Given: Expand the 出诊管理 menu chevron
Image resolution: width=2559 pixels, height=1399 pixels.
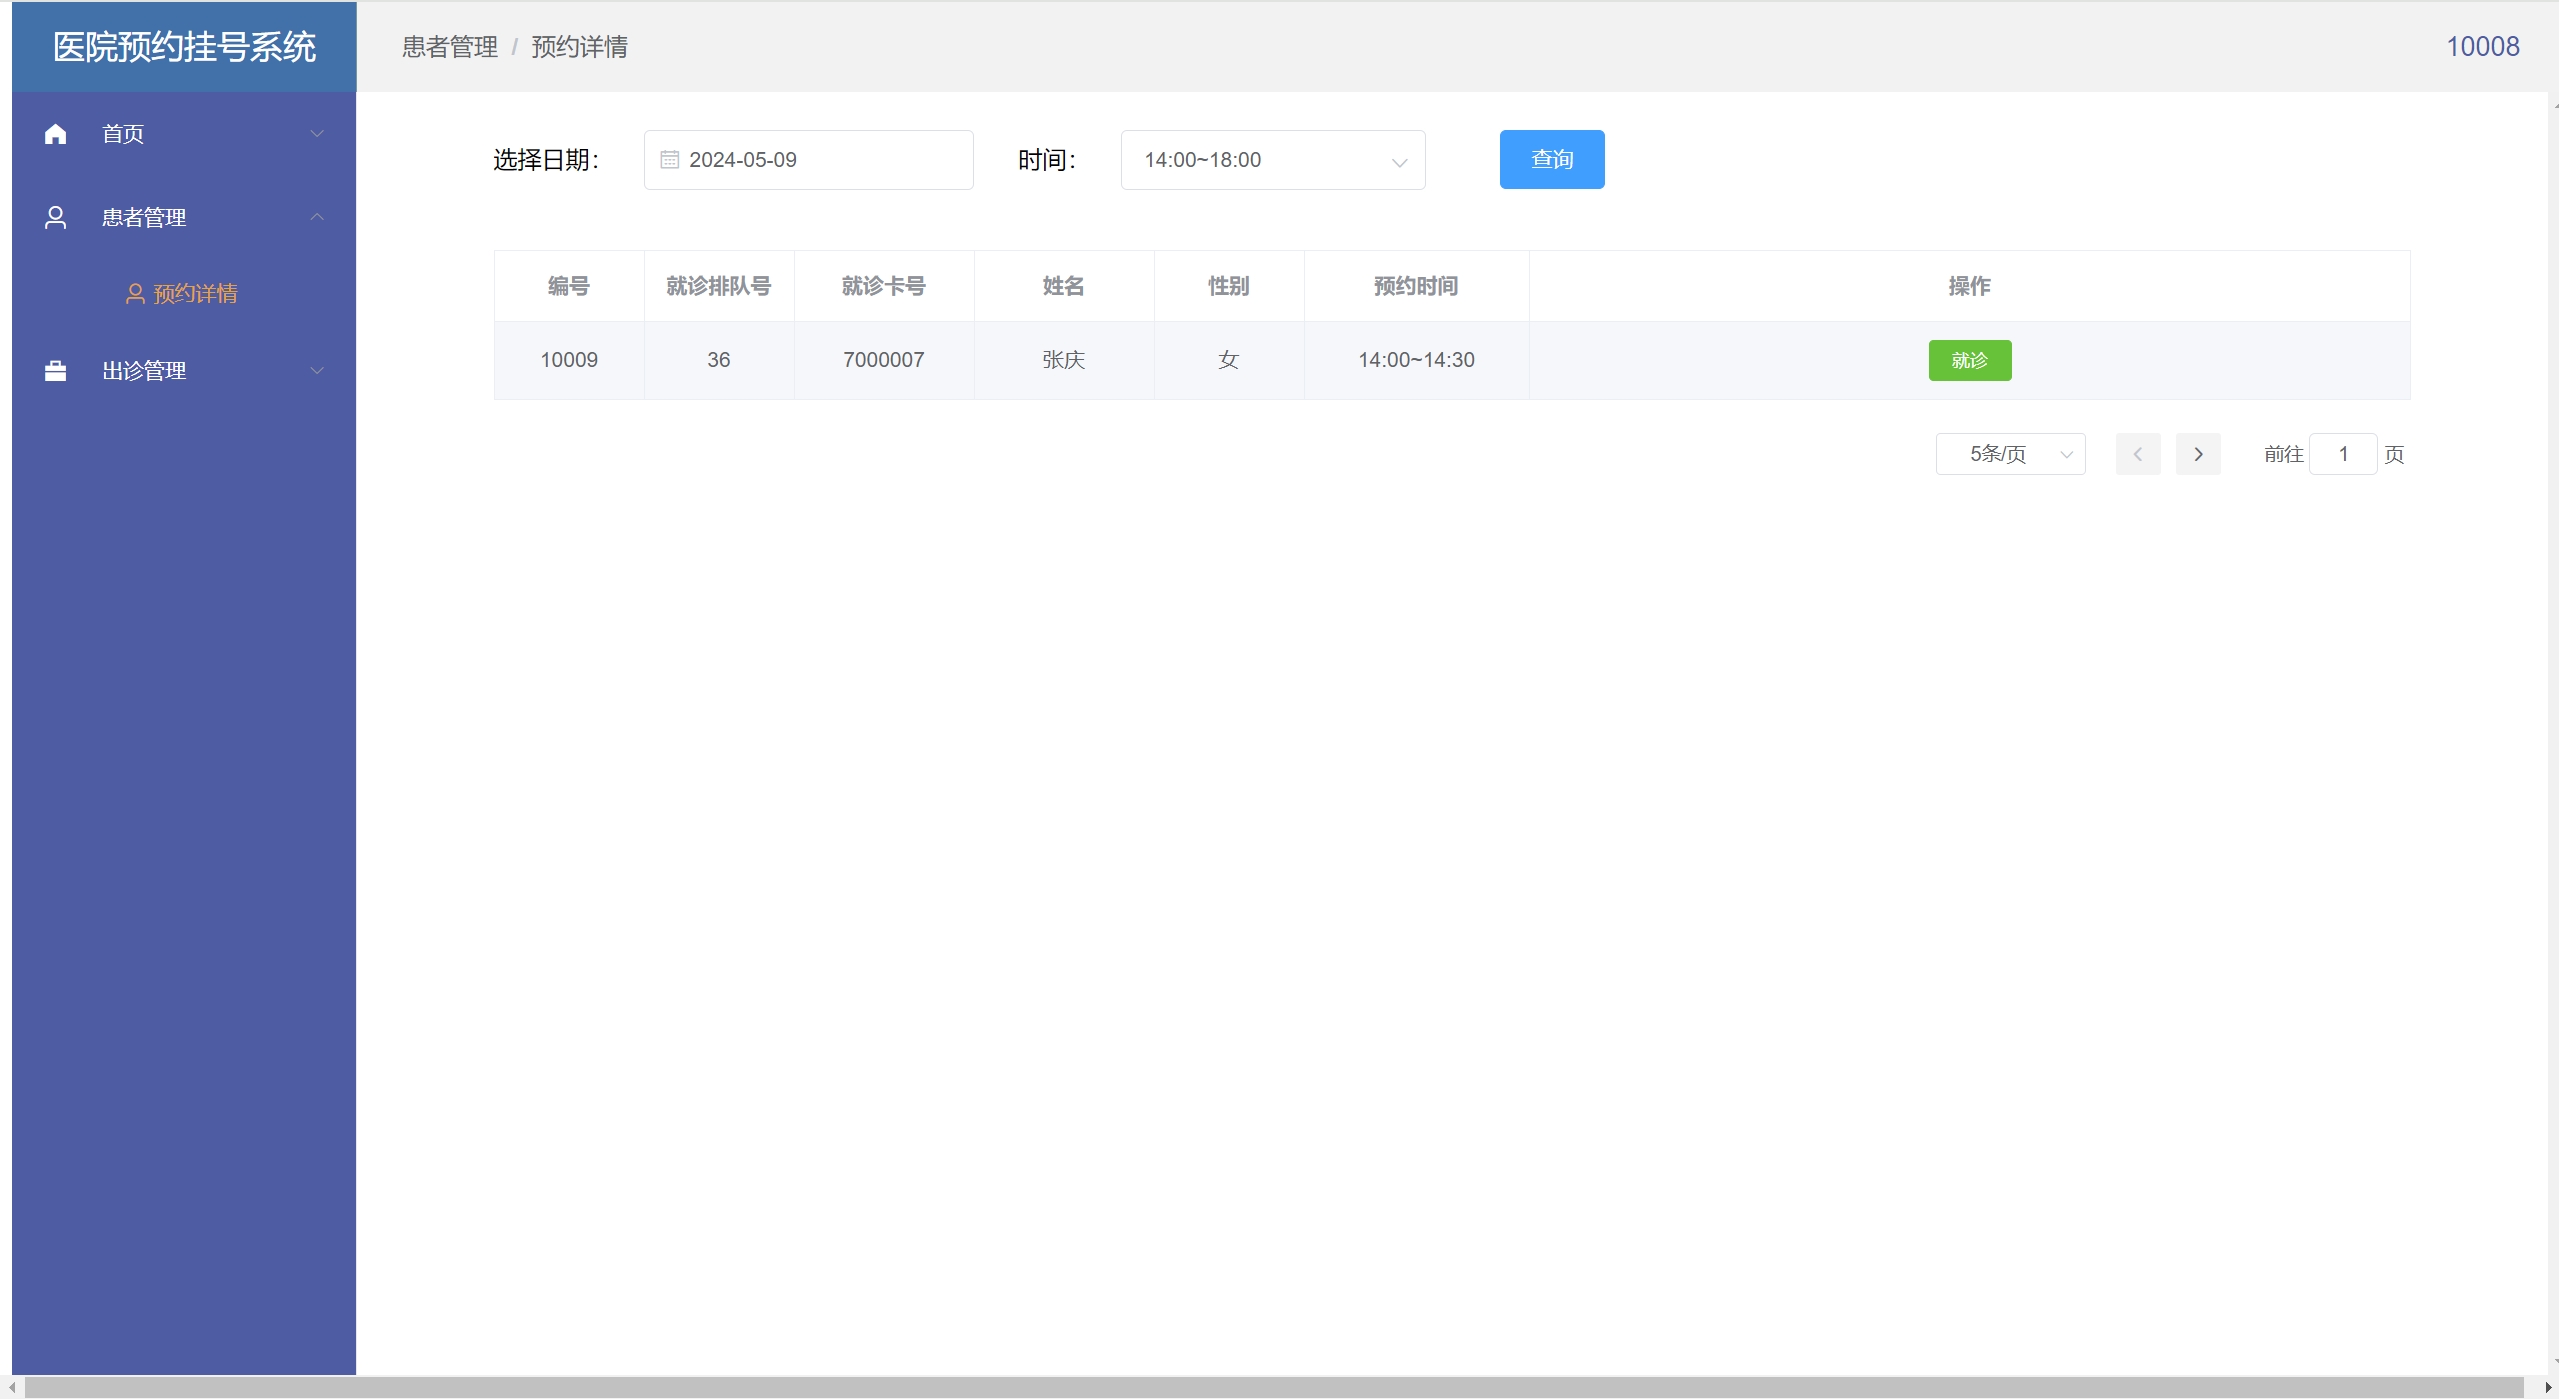Looking at the screenshot, I should click(x=317, y=371).
